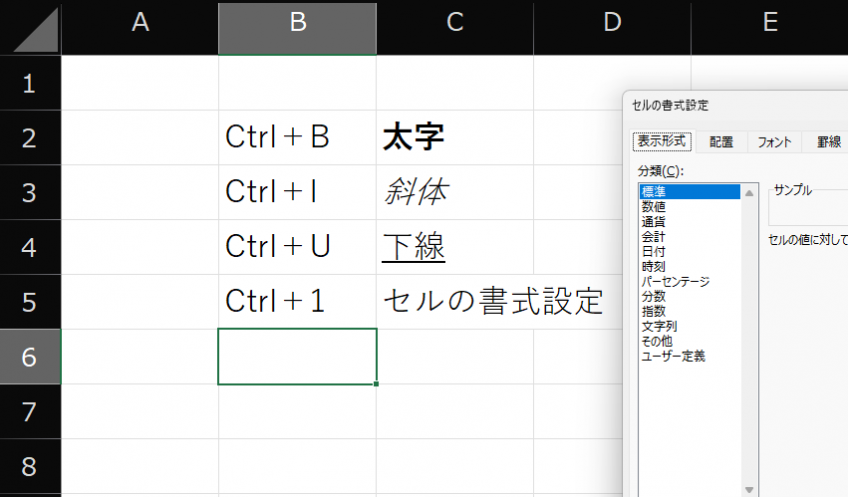The width and height of the screenshot is (848, 497).
Task: Click the Select All corner triangle
Action: [x=30, y=27]
